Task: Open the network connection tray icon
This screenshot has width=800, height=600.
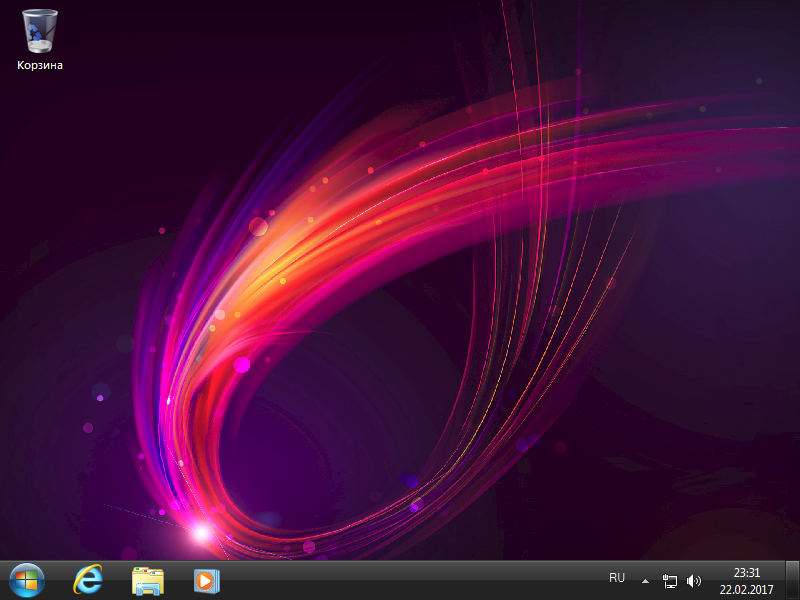Action: click(x=669, y=581)
